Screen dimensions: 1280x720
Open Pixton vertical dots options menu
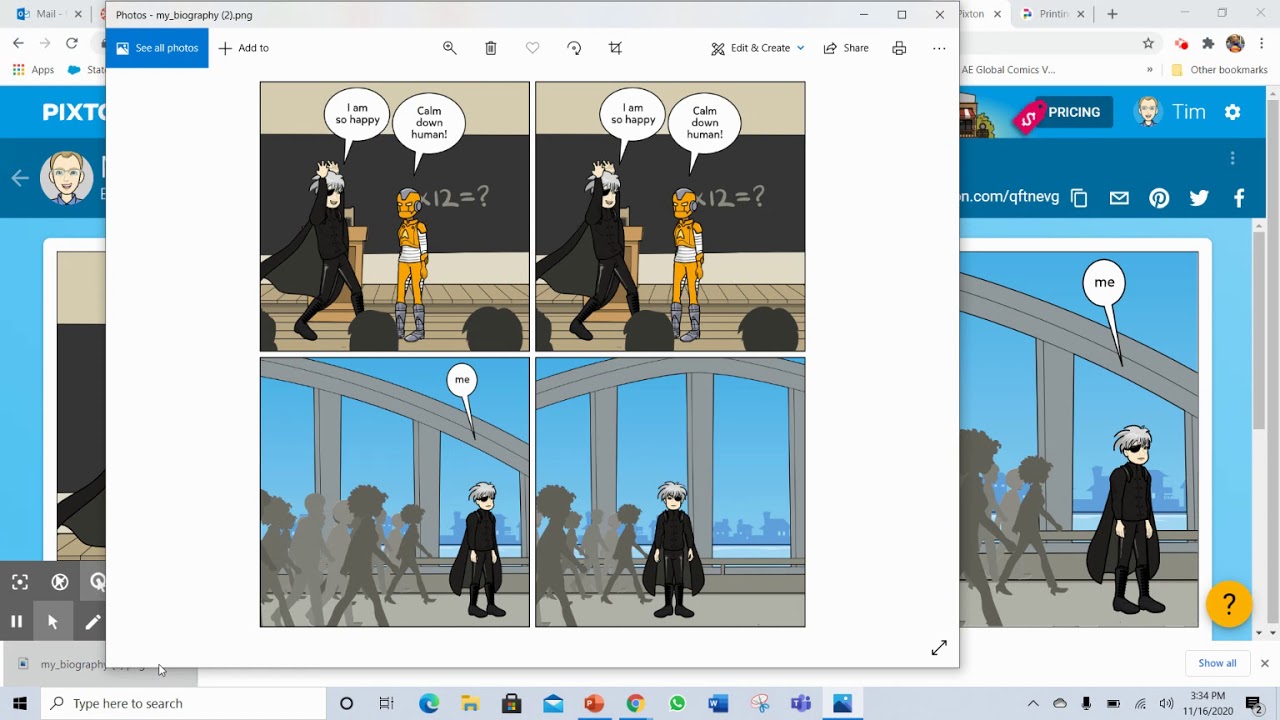[x=1233, y=158]
